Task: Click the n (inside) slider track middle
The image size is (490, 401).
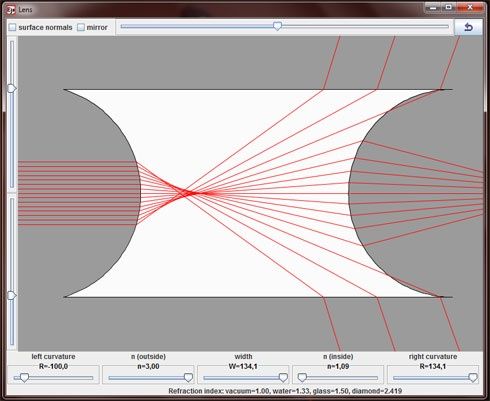Action: 338,378
